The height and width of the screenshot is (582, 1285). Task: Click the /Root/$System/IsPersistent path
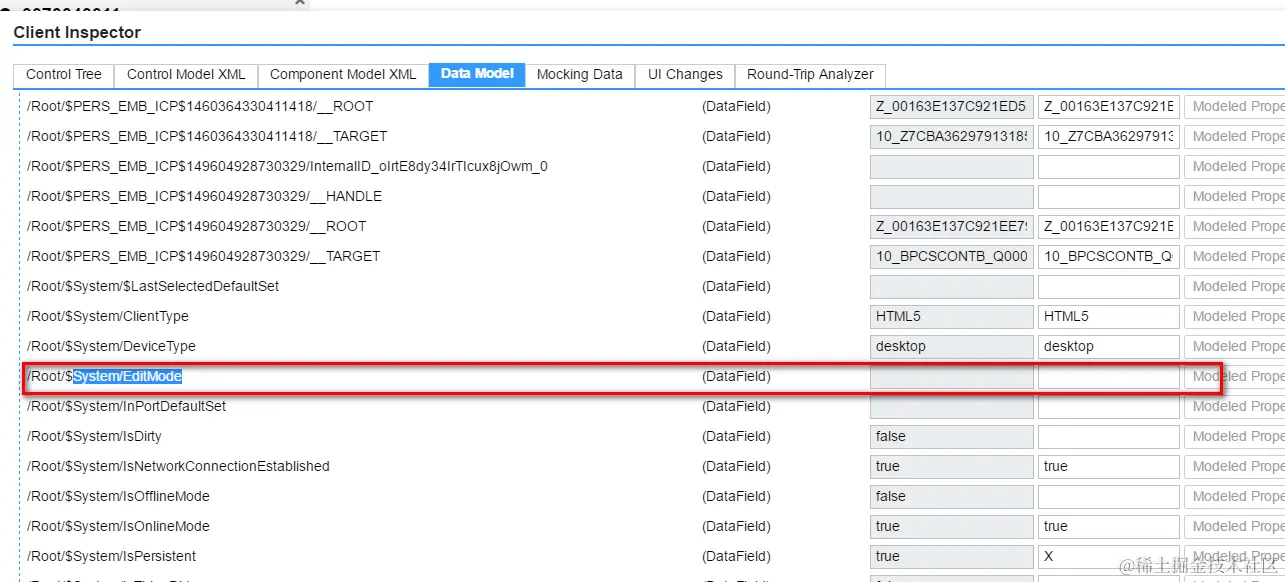pyautogui.click(x=111, y=556)
